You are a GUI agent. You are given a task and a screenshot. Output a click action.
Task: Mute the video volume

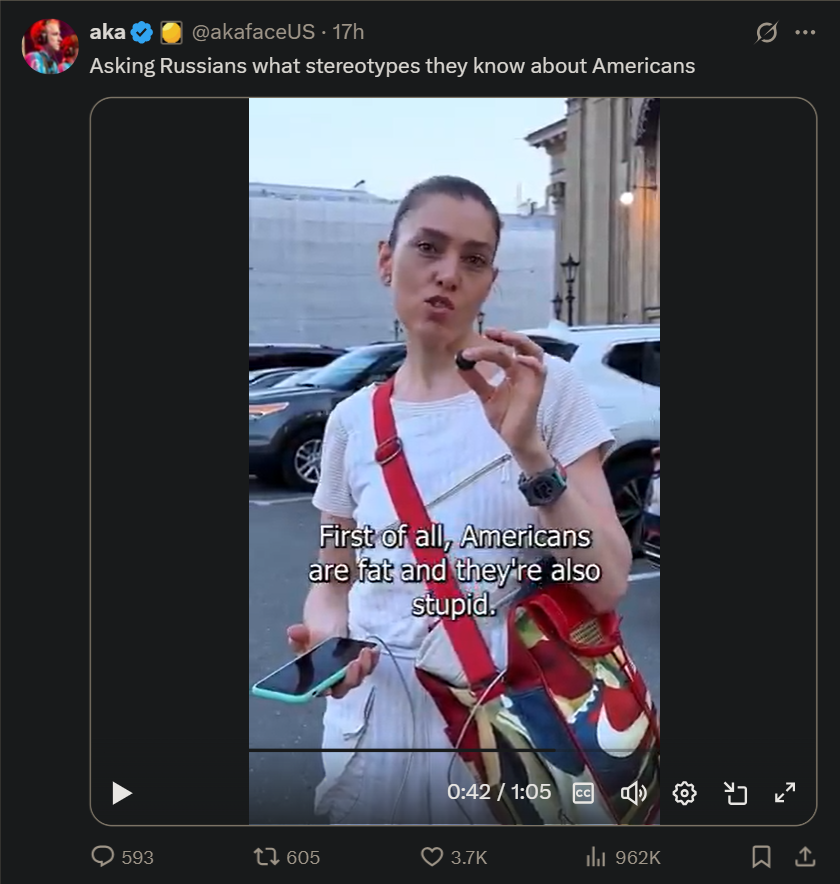tap(634, 793)
